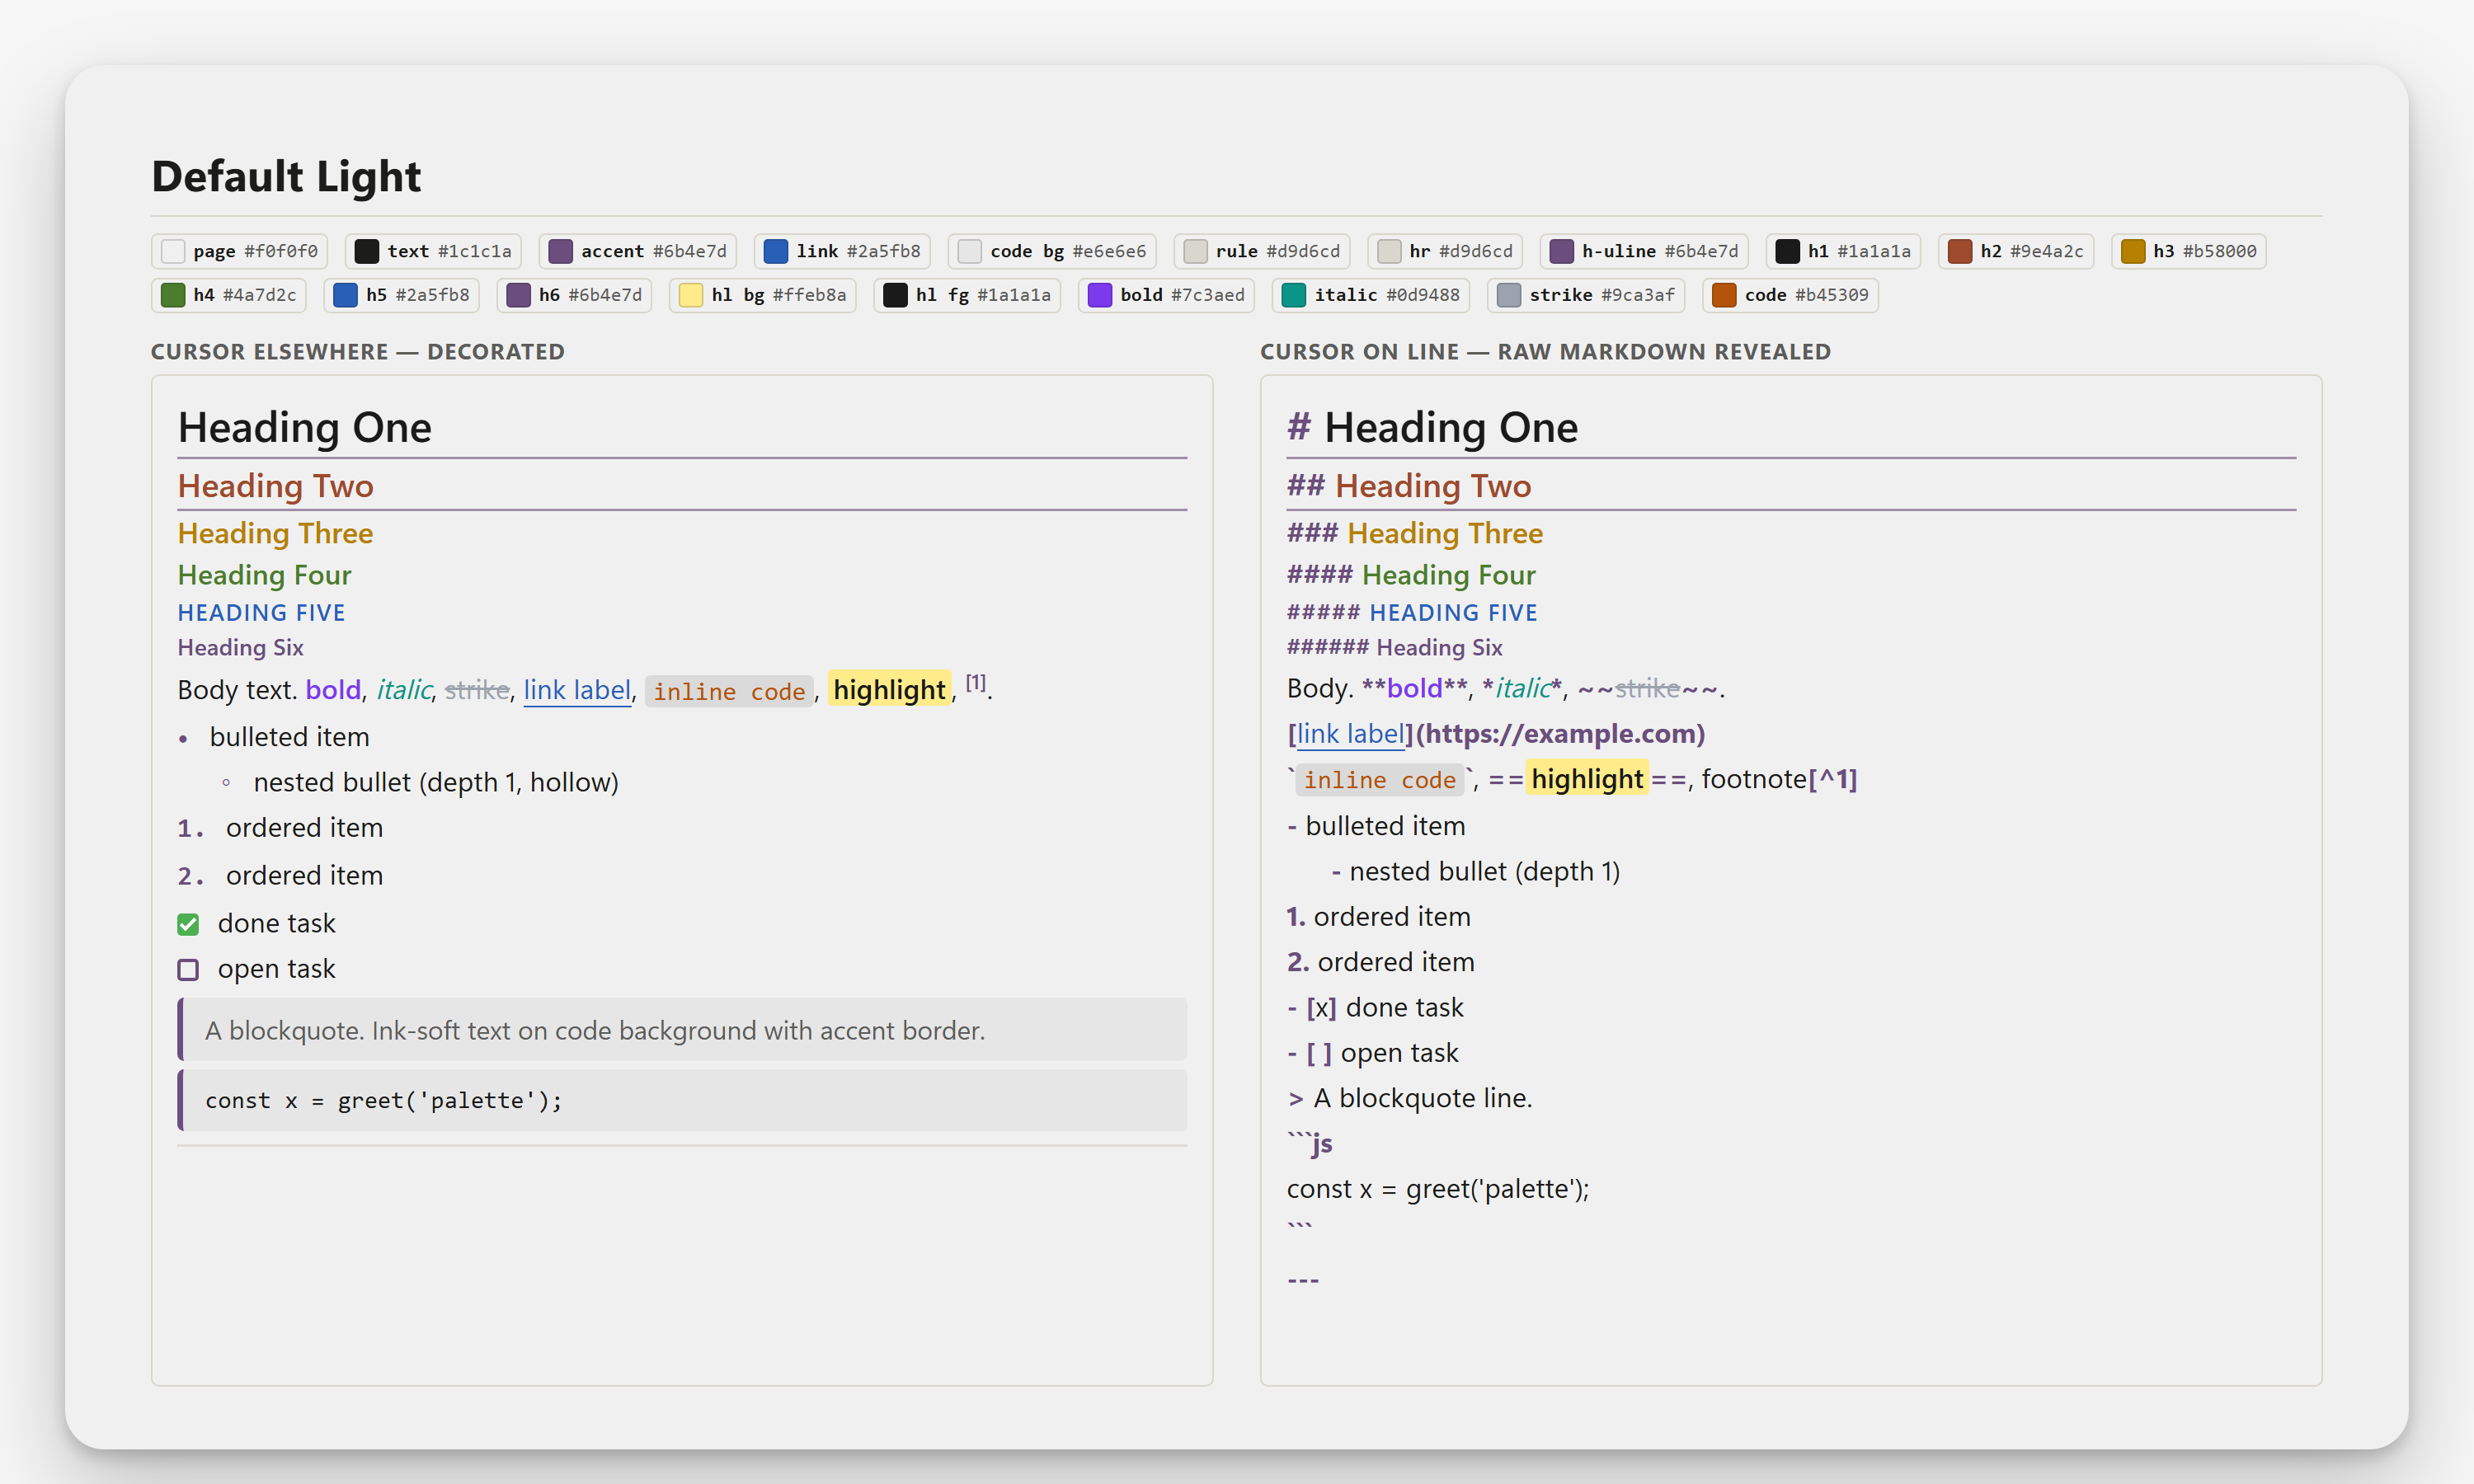Click the decorated 'inline code' span

[729, 692]
